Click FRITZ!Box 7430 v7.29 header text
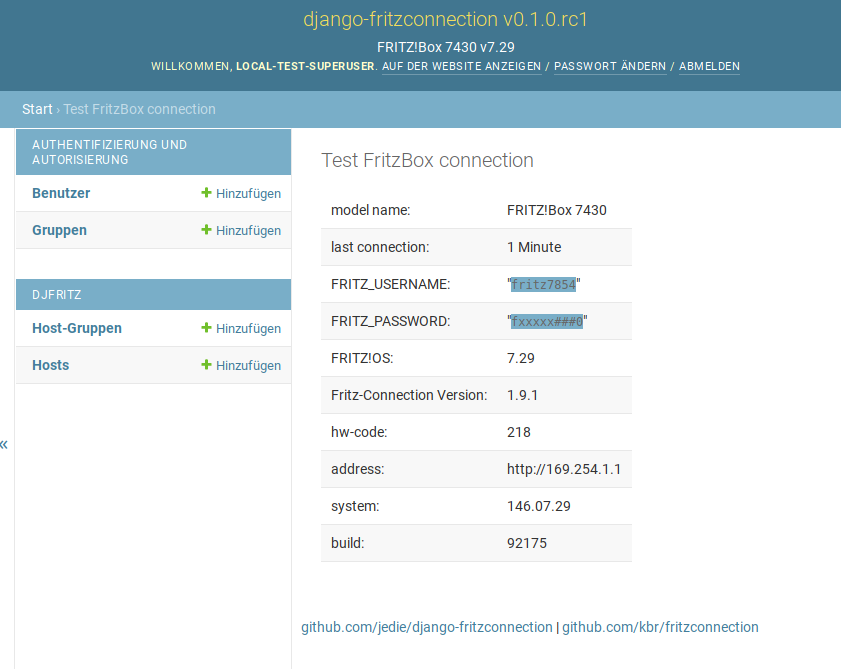Viewport: 841px width, 669px height. pos(446,47)
